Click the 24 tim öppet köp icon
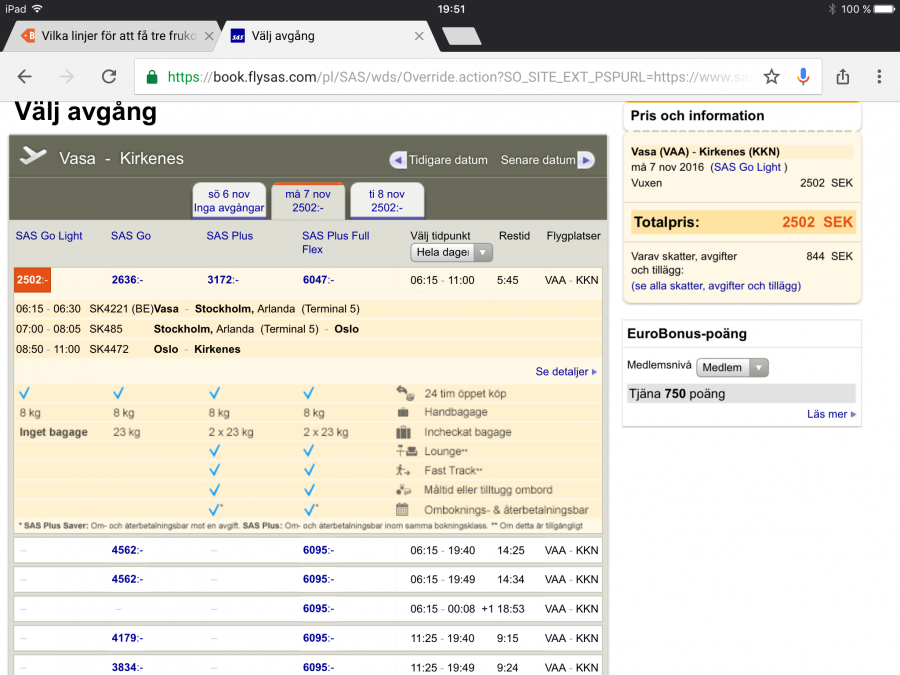The width and height of the screenshot is (900, 675). pyautogui.click(x=405, y=393)
